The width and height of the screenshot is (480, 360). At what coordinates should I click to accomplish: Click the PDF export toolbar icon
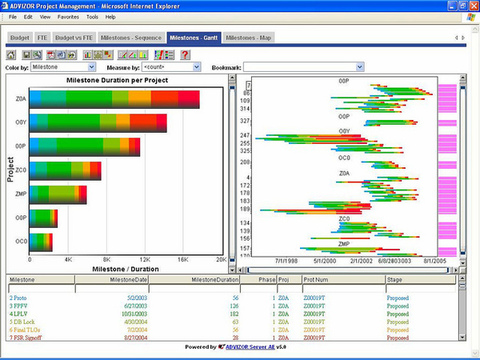[x=51, y=55]
